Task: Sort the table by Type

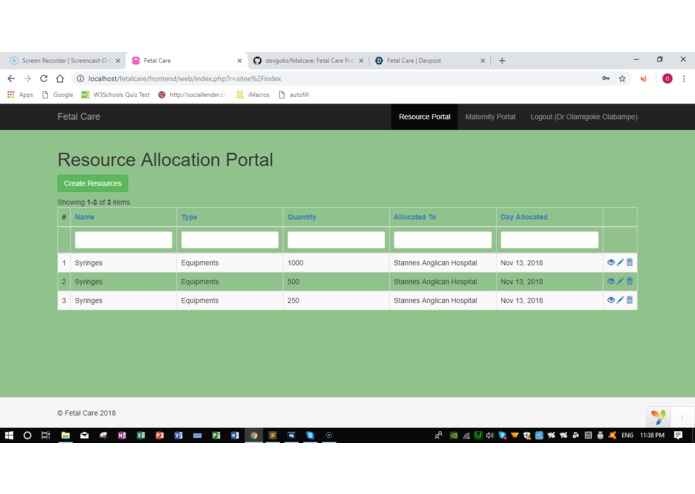Action: point(189,217)
